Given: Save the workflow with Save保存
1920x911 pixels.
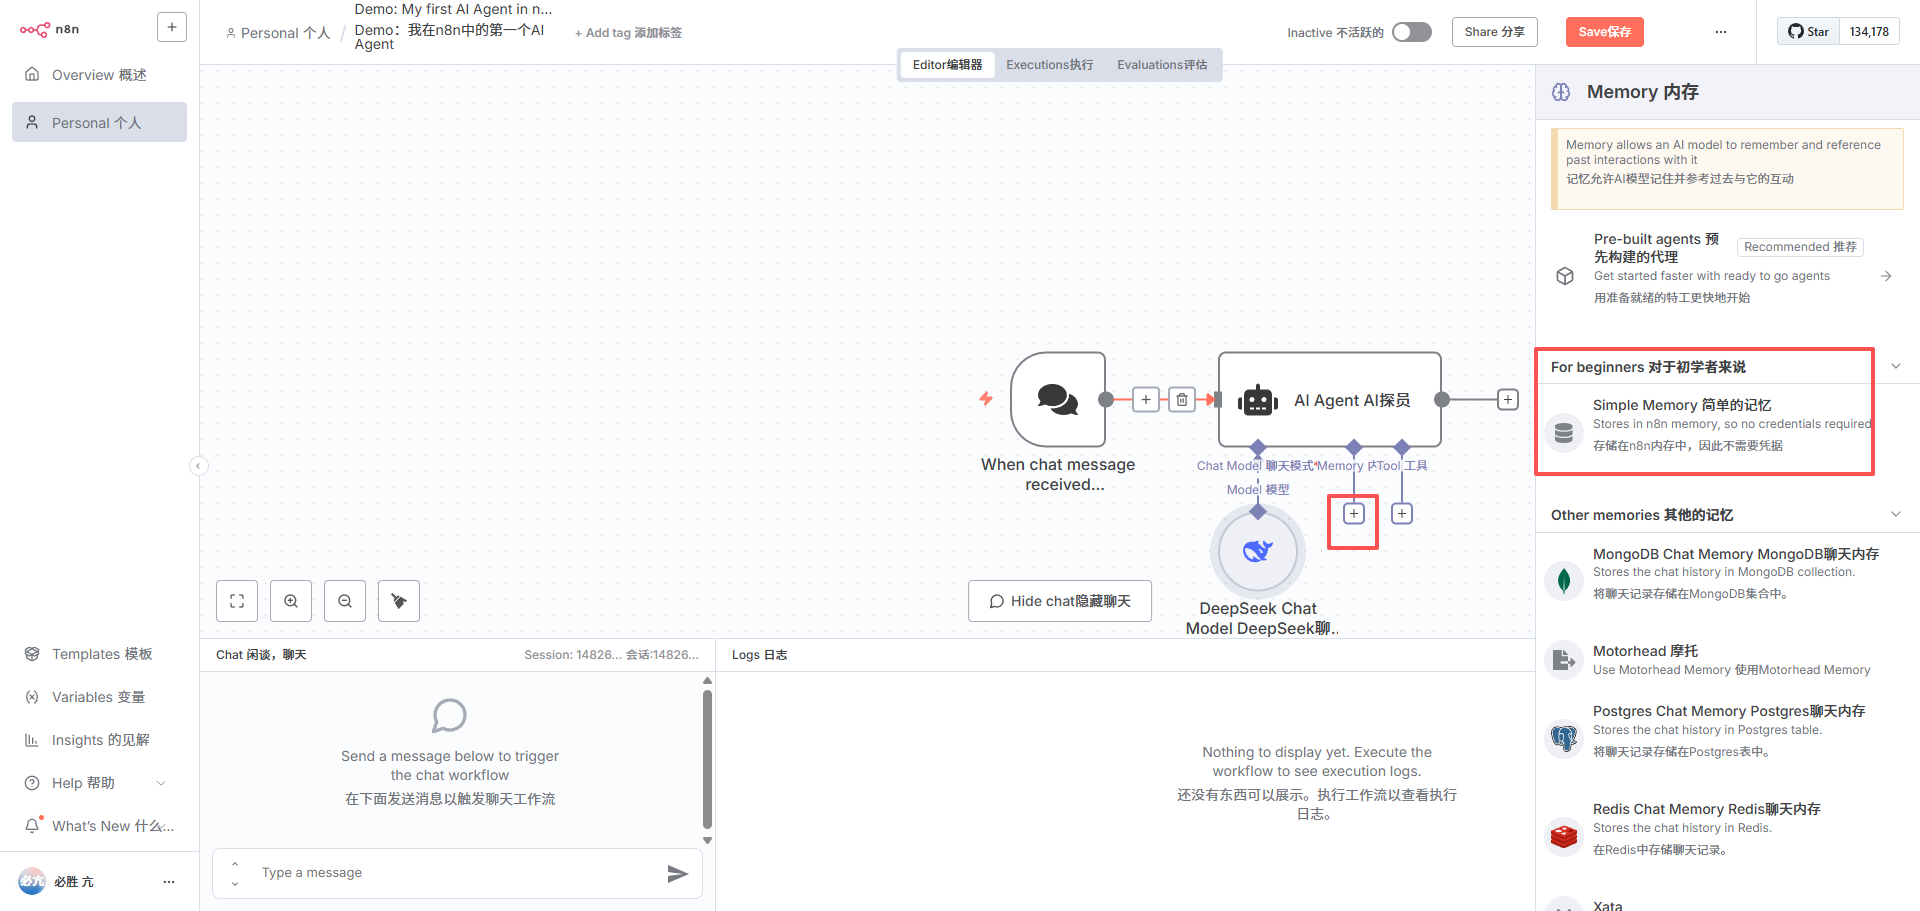Looking at the screenshot, I should pyautogui.click(x=1604, y=32).
